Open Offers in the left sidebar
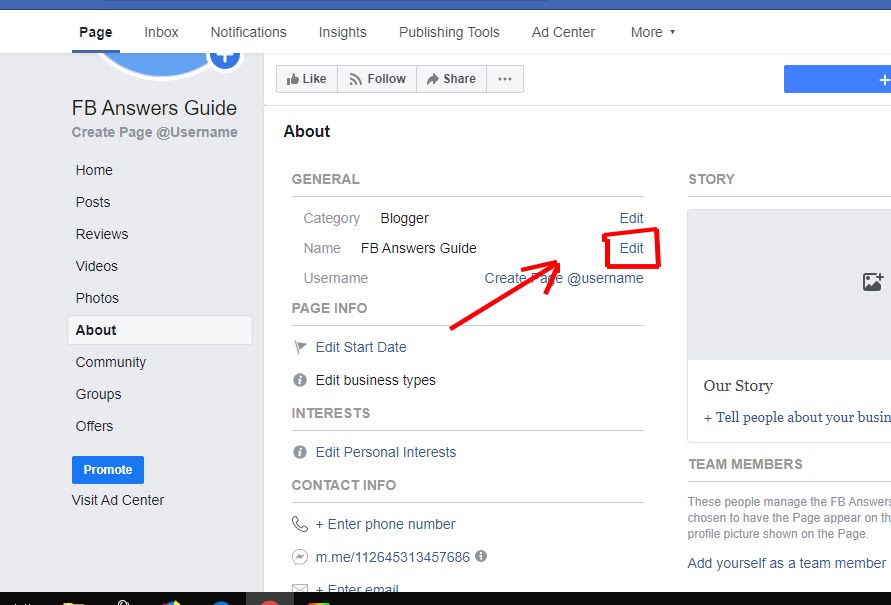The width and height of the screenshot is (891, 605). pyautogui.click(x=94, y=426)
